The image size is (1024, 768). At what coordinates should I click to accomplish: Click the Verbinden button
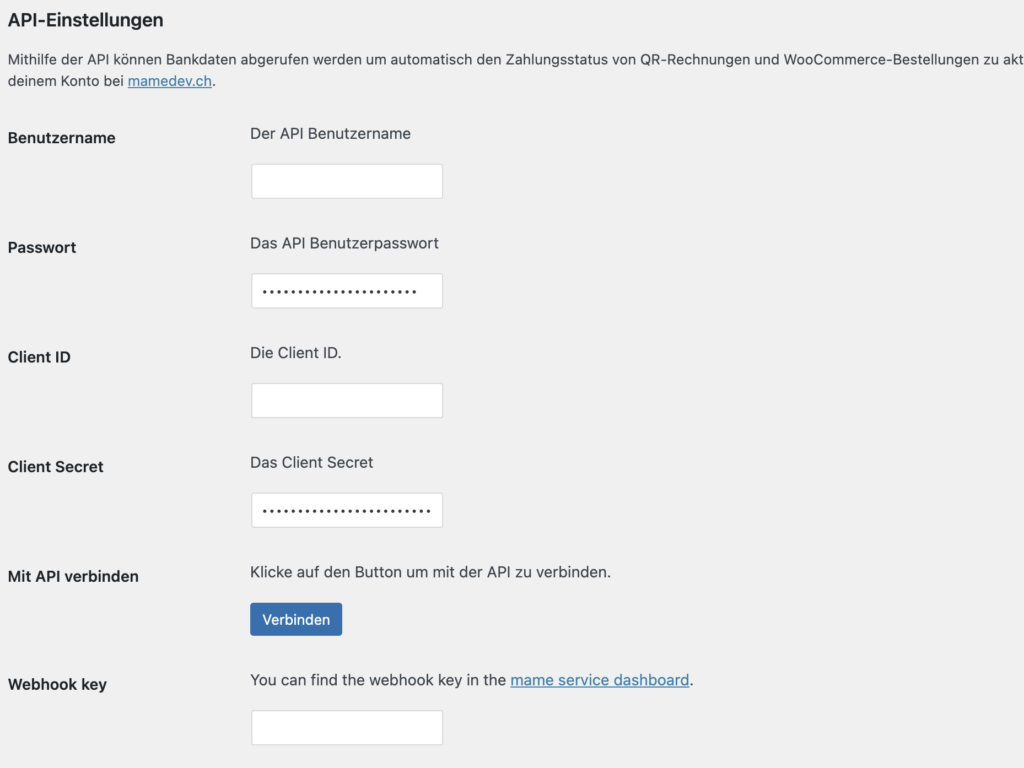(x=296, y=618)
